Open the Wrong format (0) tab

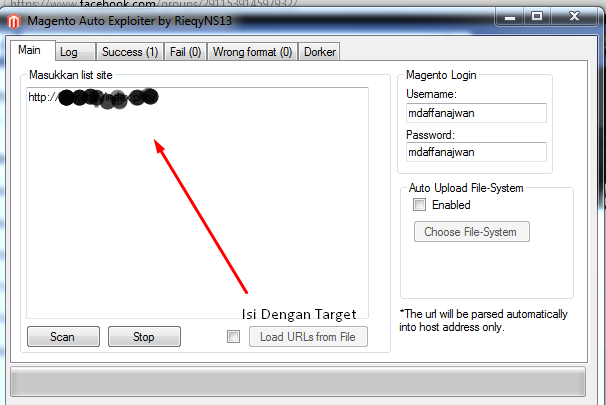click(x=252, y=52)
